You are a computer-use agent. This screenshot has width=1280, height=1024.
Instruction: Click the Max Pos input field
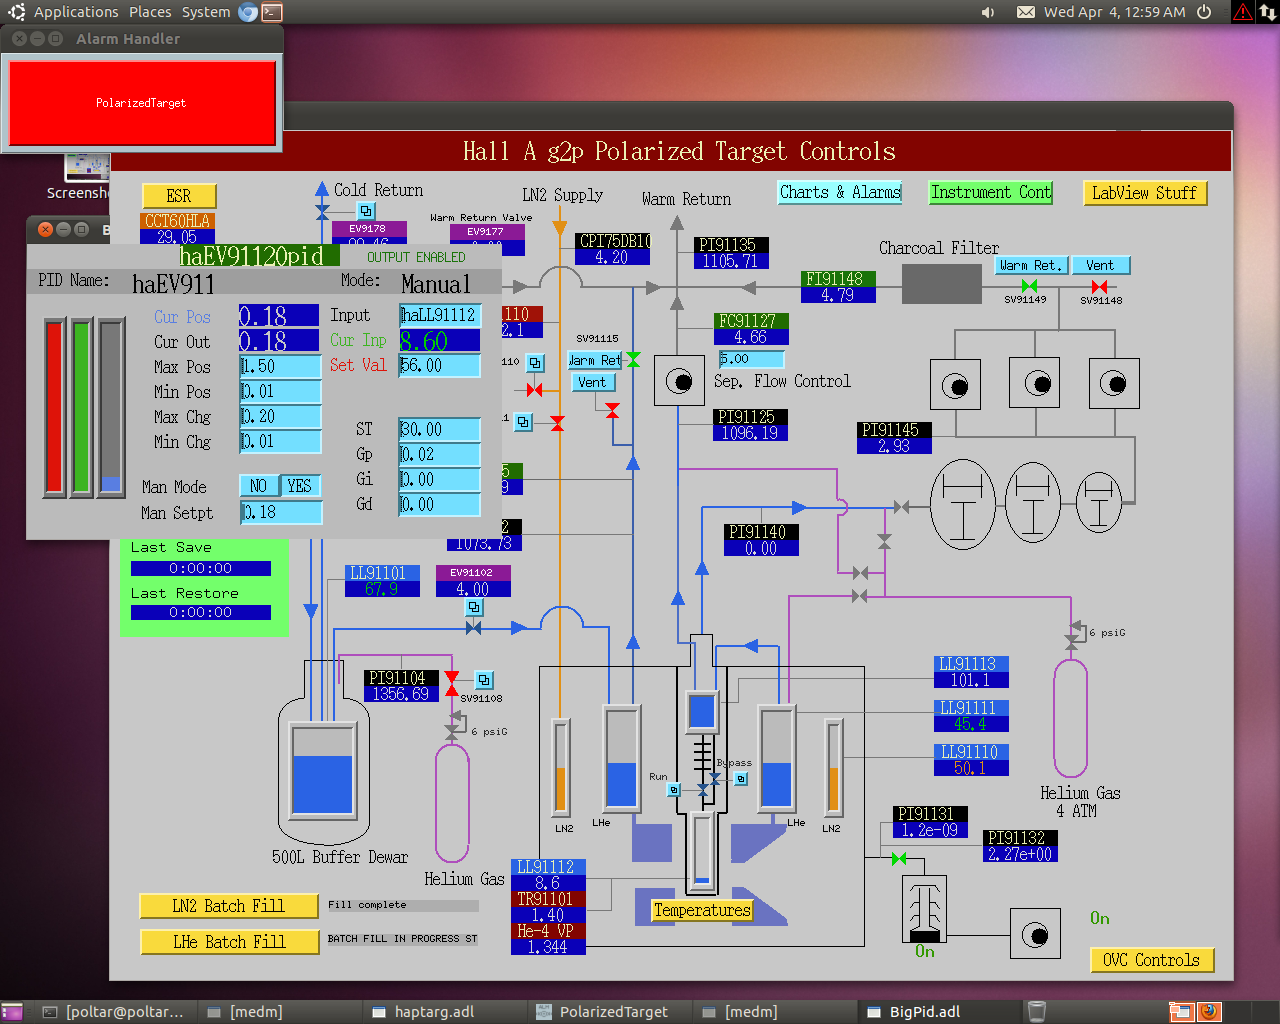[x=280, y=366]
